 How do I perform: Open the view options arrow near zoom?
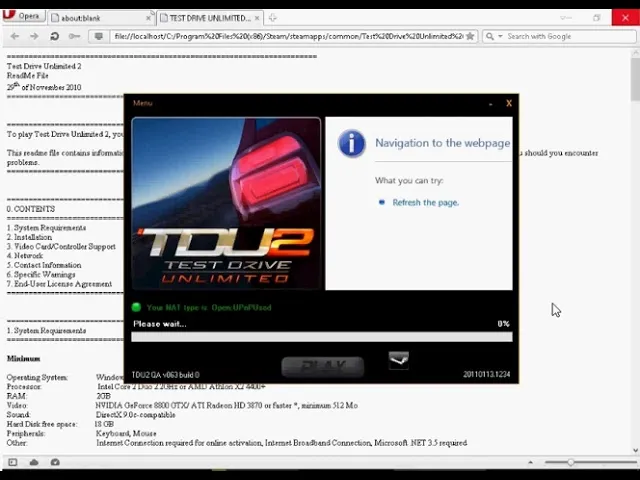point(530,462)
